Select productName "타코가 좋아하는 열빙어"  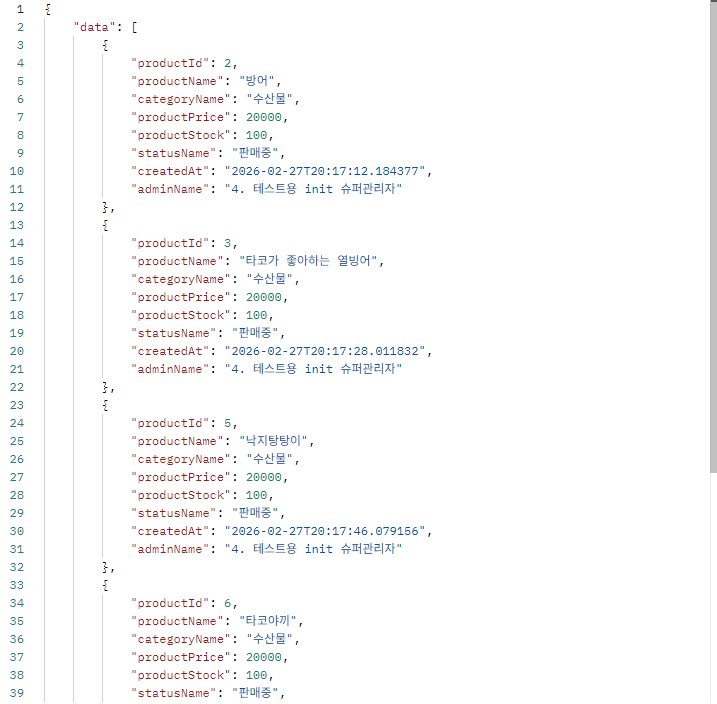308,261
